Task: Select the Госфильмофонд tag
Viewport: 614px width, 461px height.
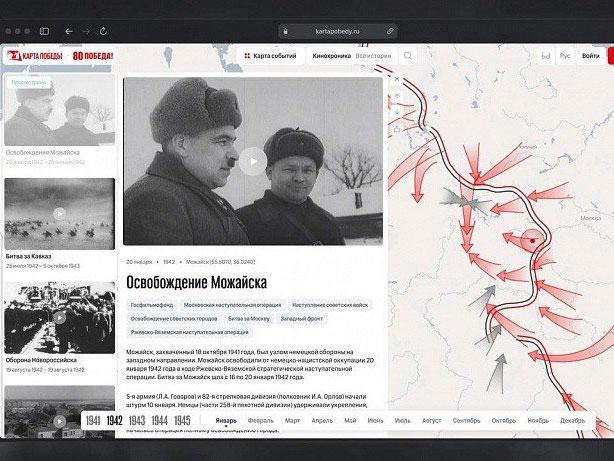Action: point(152,305)
